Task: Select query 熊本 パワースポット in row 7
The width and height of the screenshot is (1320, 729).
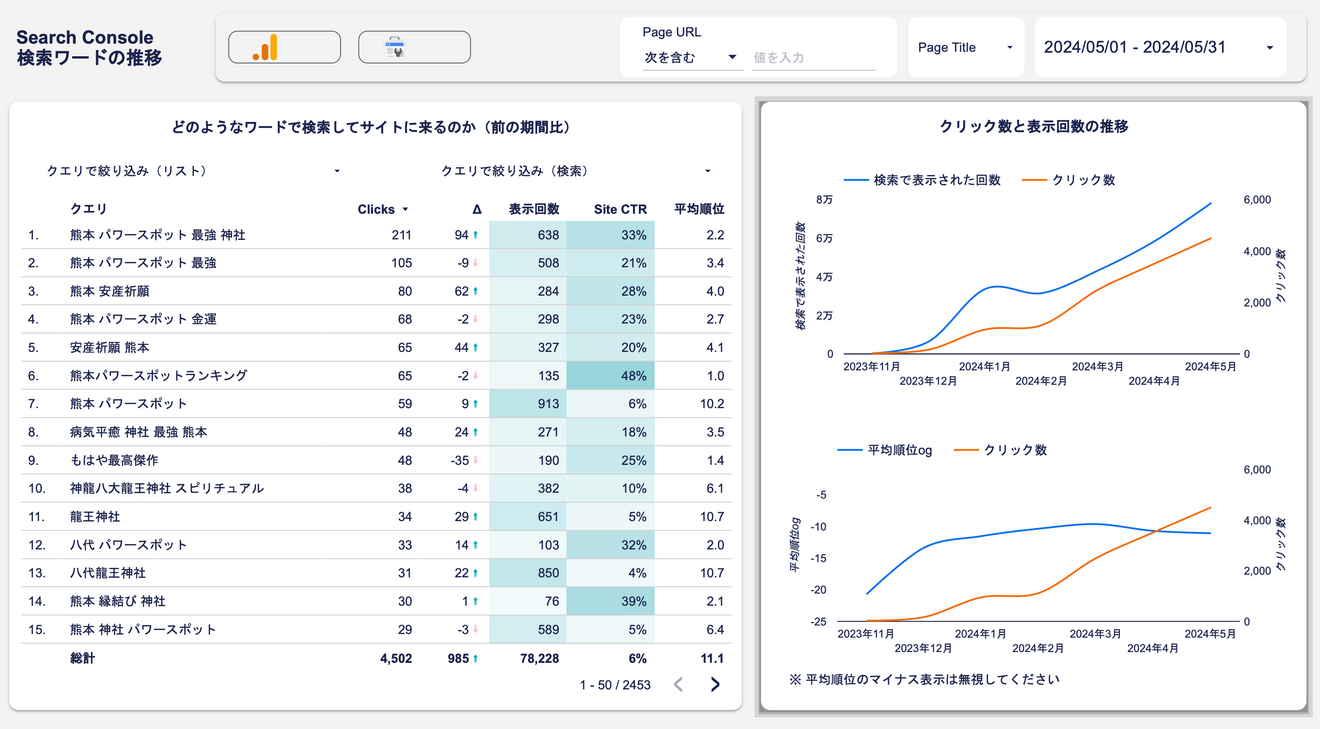Action: click(129, 404)
